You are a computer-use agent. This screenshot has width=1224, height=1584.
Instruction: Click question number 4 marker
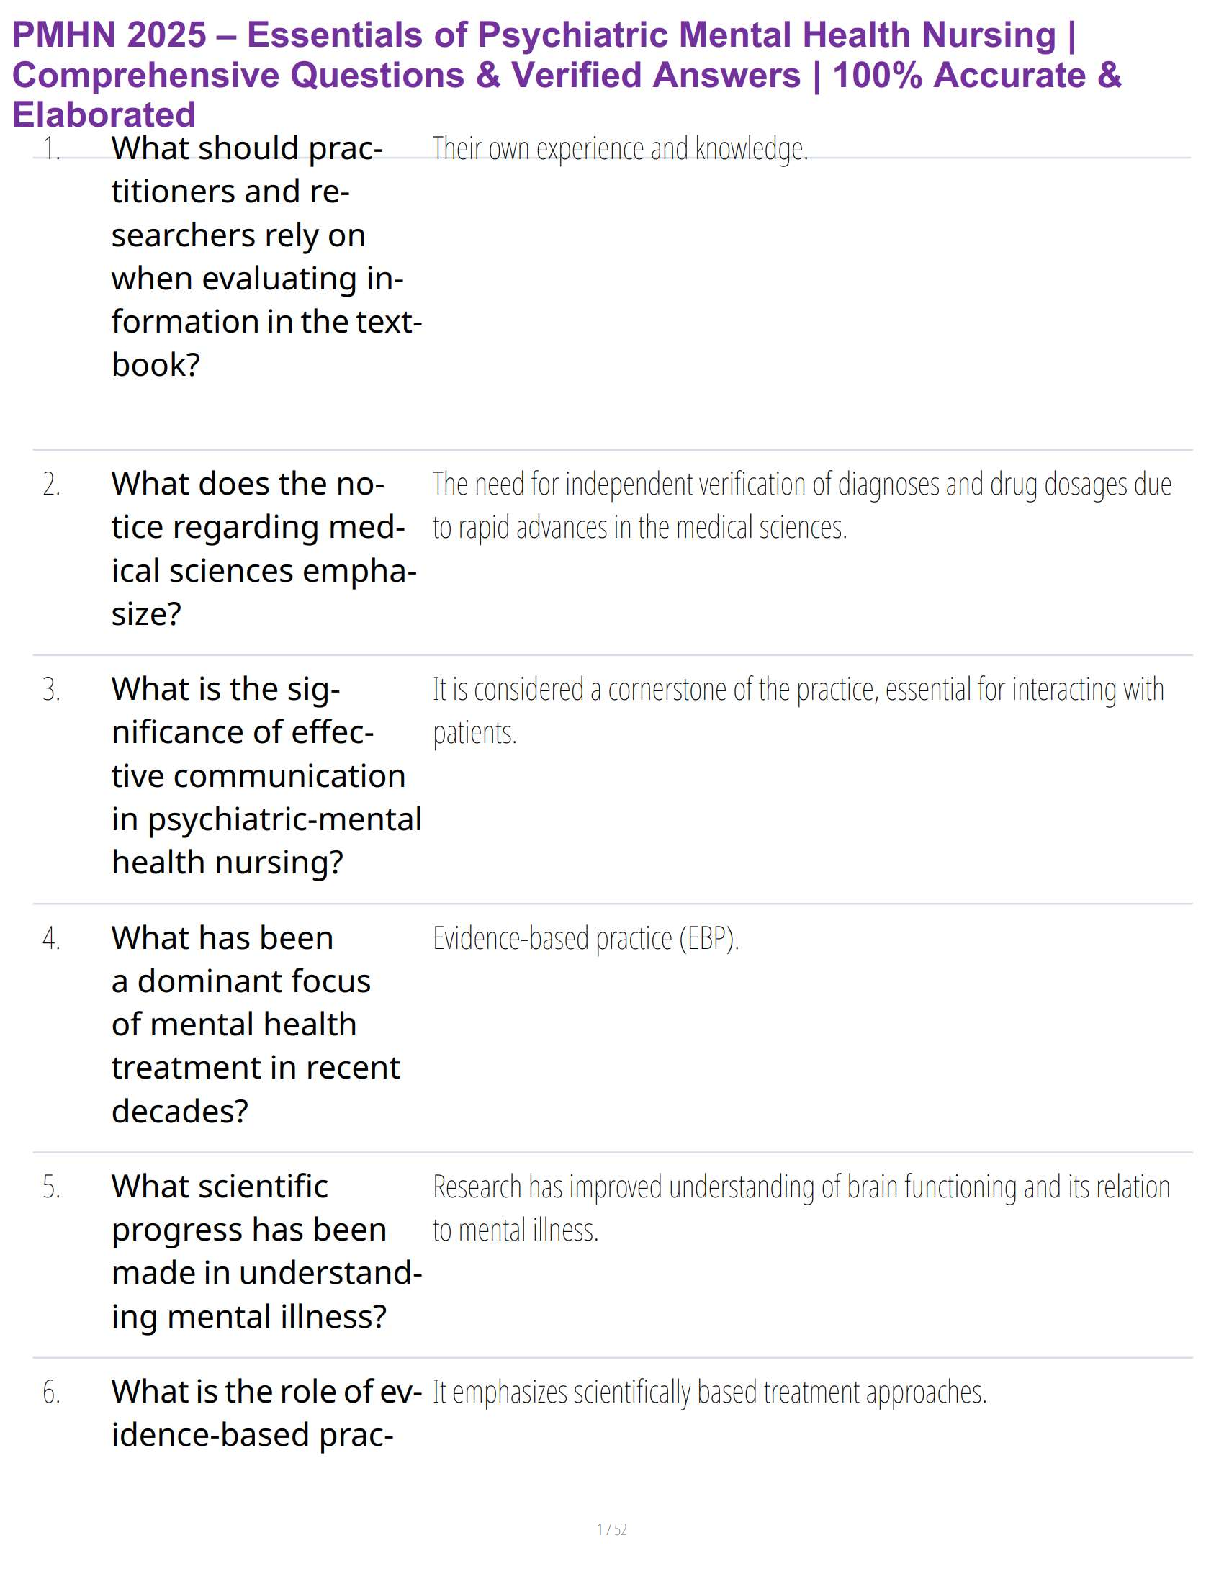click(52, 939)
